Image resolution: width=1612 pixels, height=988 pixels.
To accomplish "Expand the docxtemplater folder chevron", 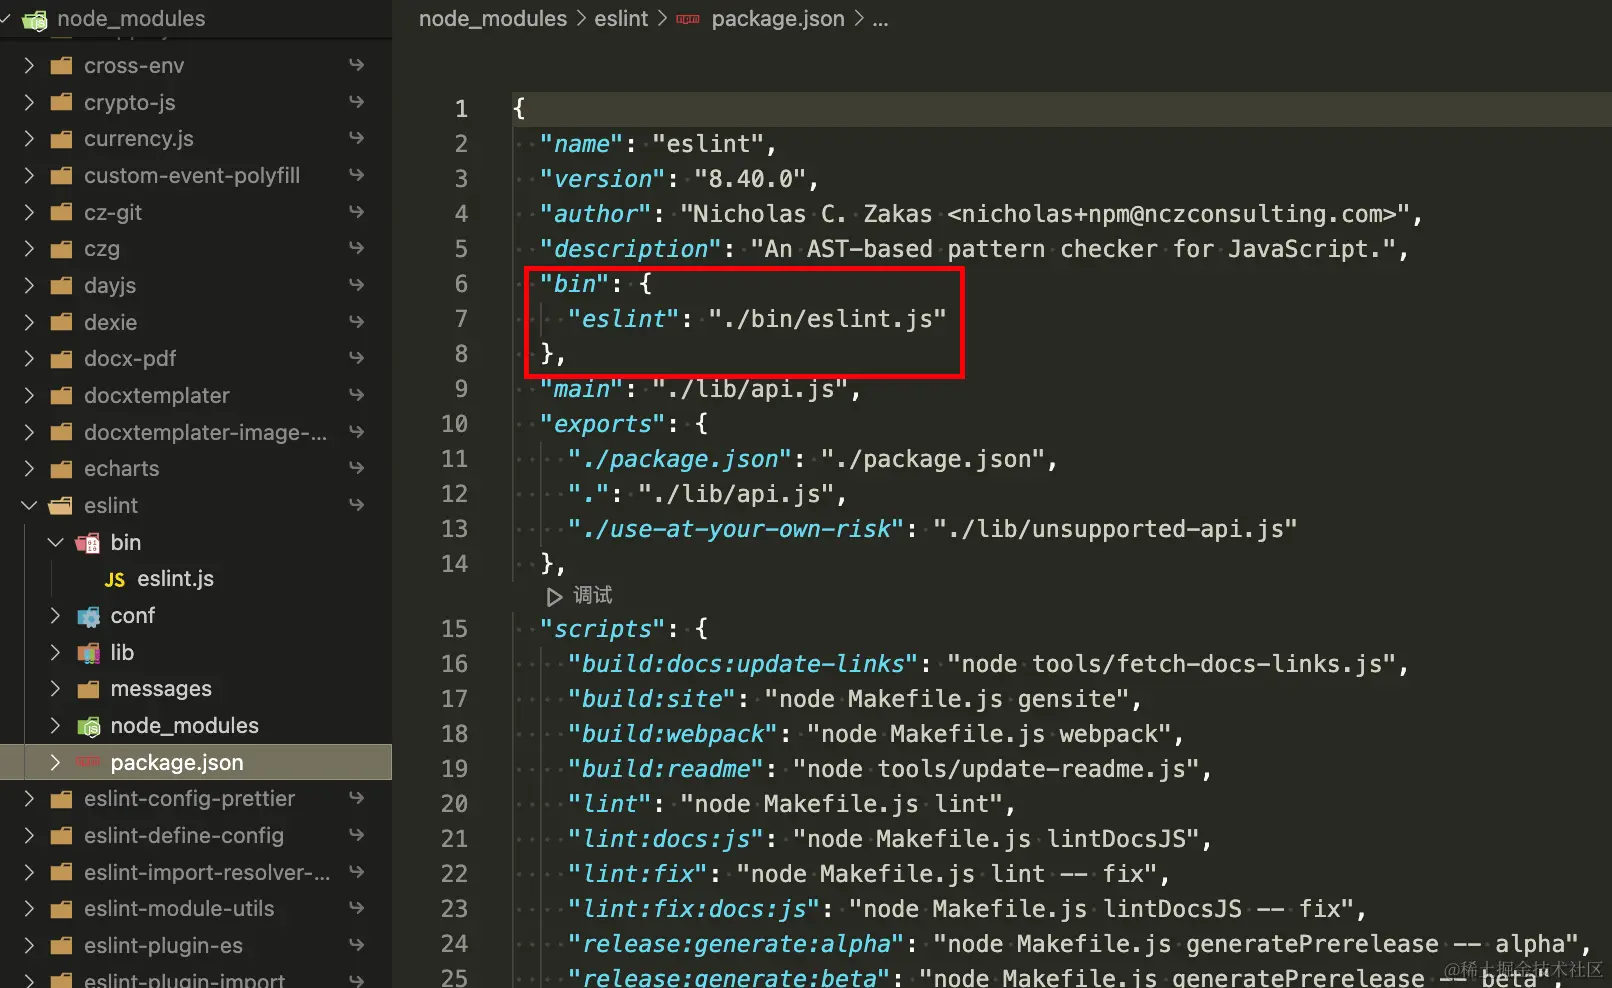I will 29,395.
